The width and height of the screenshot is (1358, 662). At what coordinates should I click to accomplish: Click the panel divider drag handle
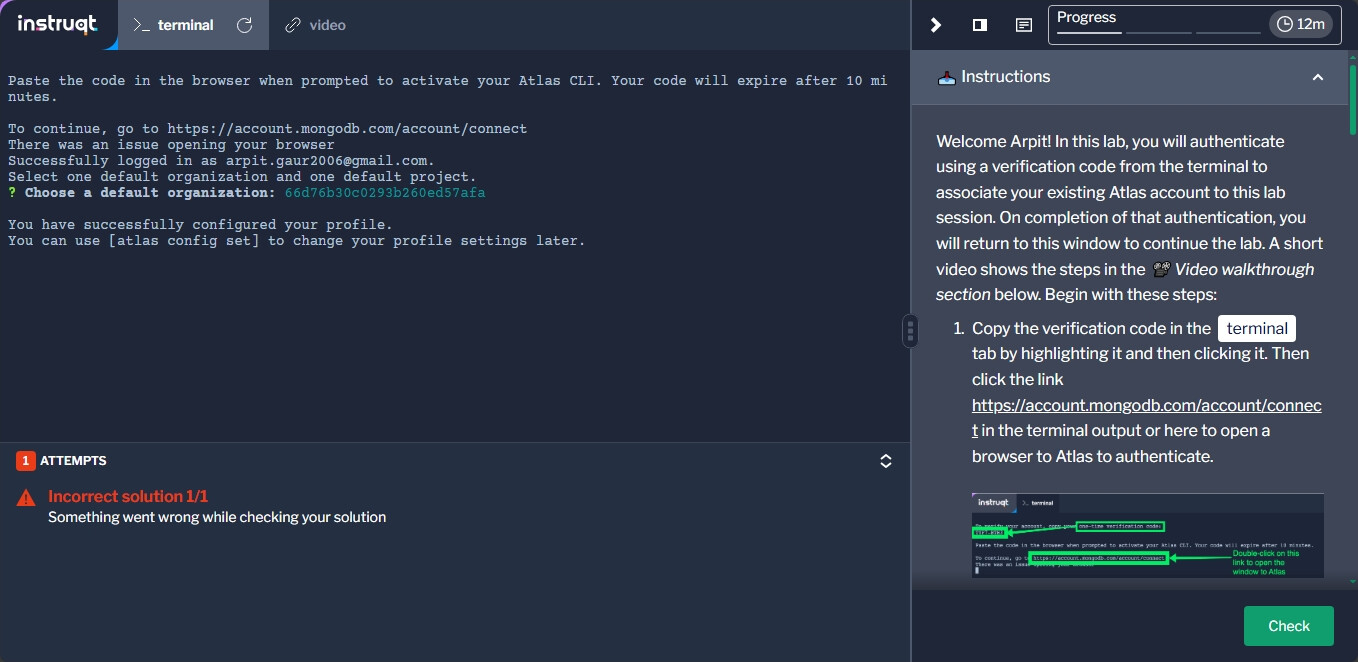(910, 331)
